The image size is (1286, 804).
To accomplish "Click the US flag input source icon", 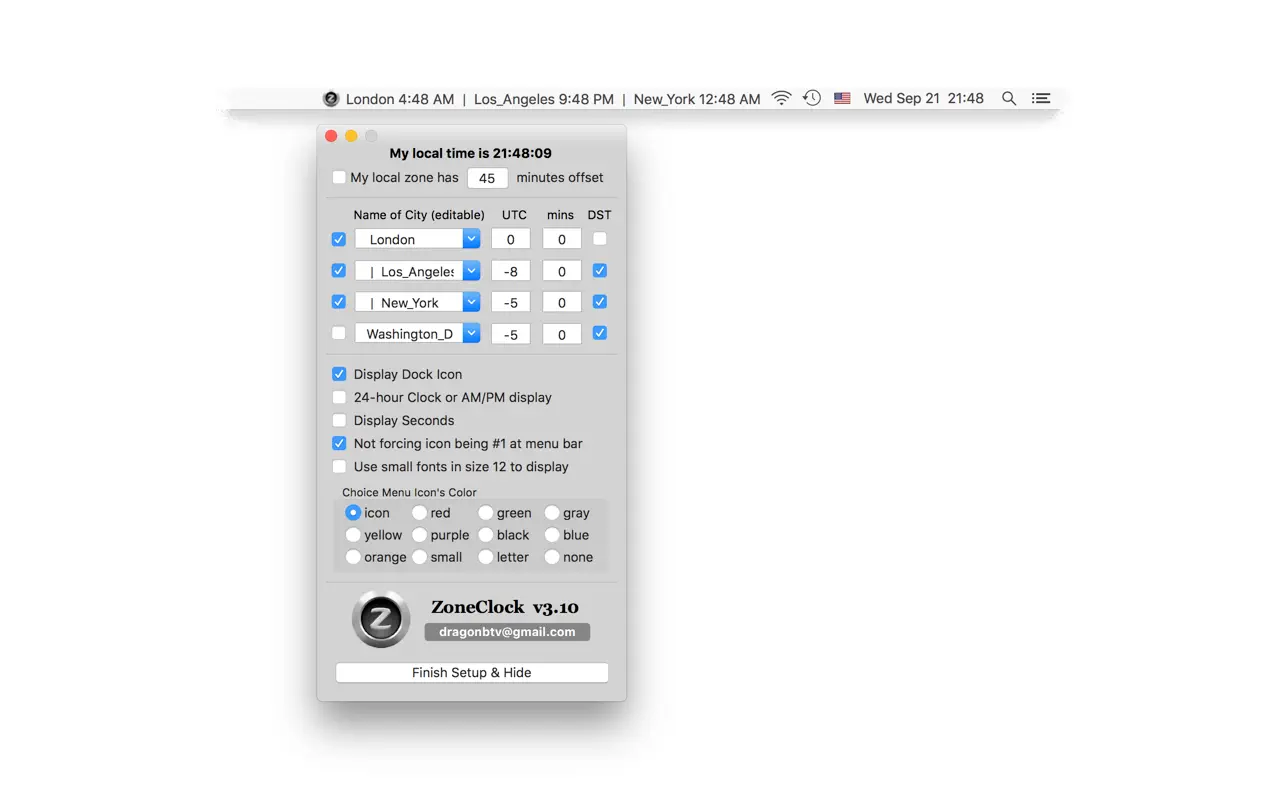I will click(842, 98).
